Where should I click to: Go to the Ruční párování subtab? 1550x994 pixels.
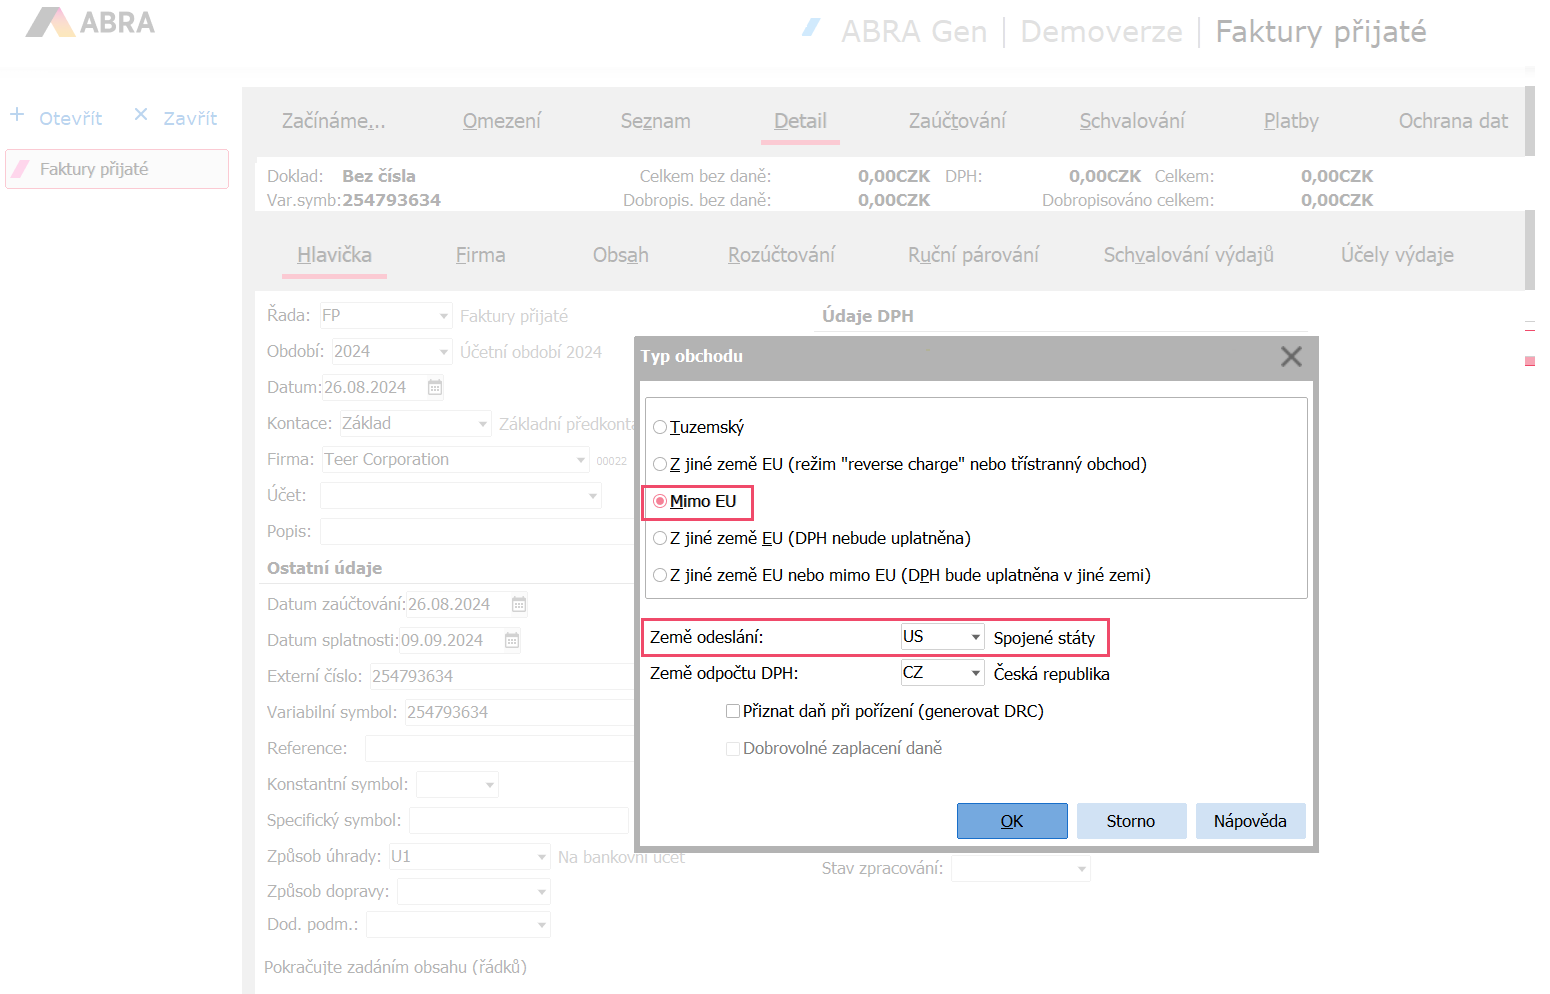pos(973,255)
